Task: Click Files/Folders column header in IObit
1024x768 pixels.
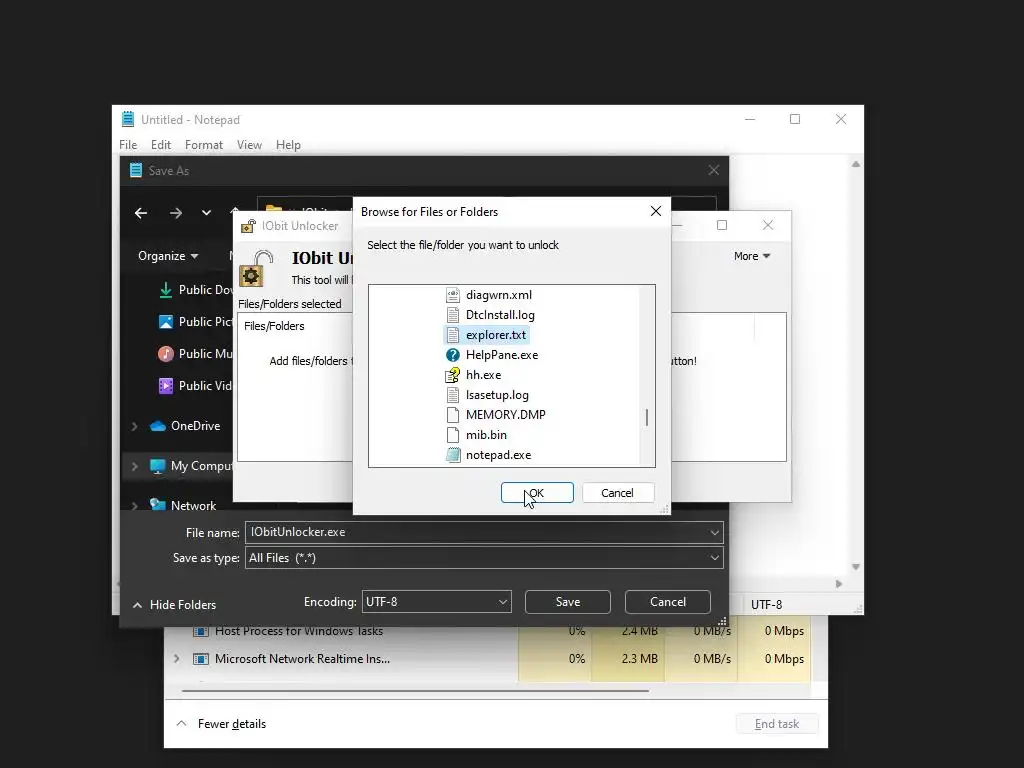Action: [x=274, y=326]
